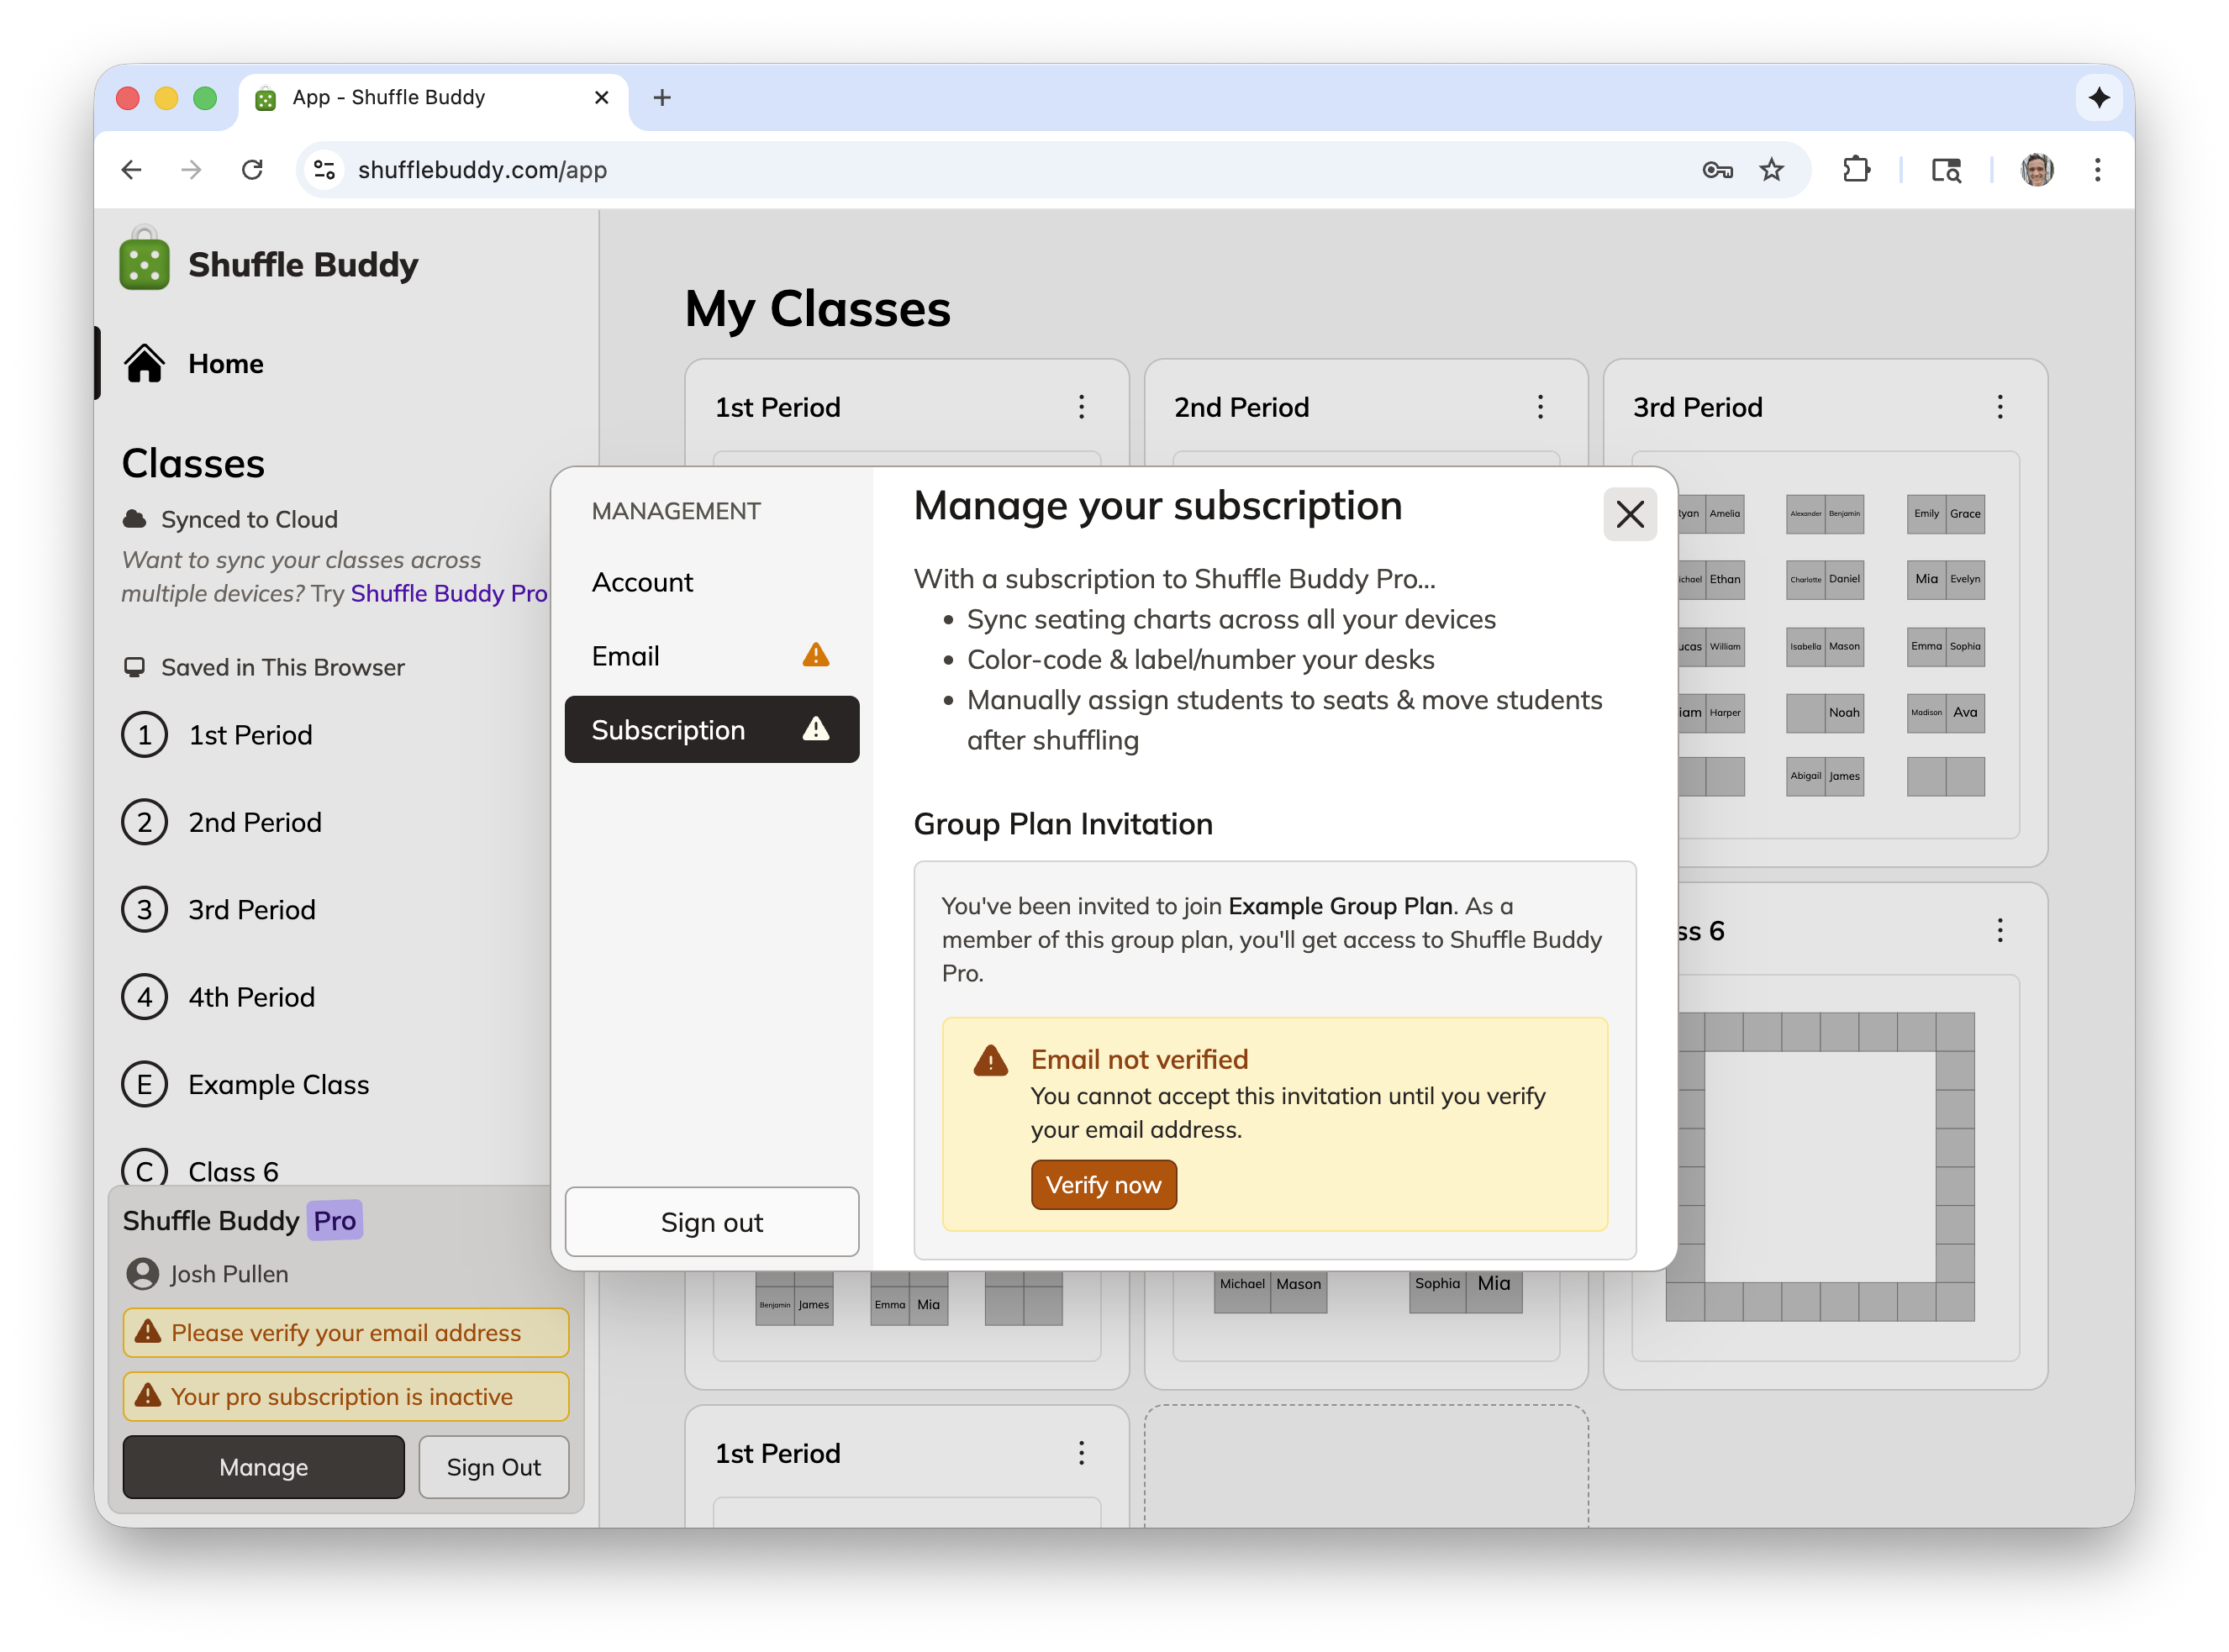The width and height of the screenshot is (2229, 1652).
Task: Click the password key icon in address bar
Action: pos(1716,170)
